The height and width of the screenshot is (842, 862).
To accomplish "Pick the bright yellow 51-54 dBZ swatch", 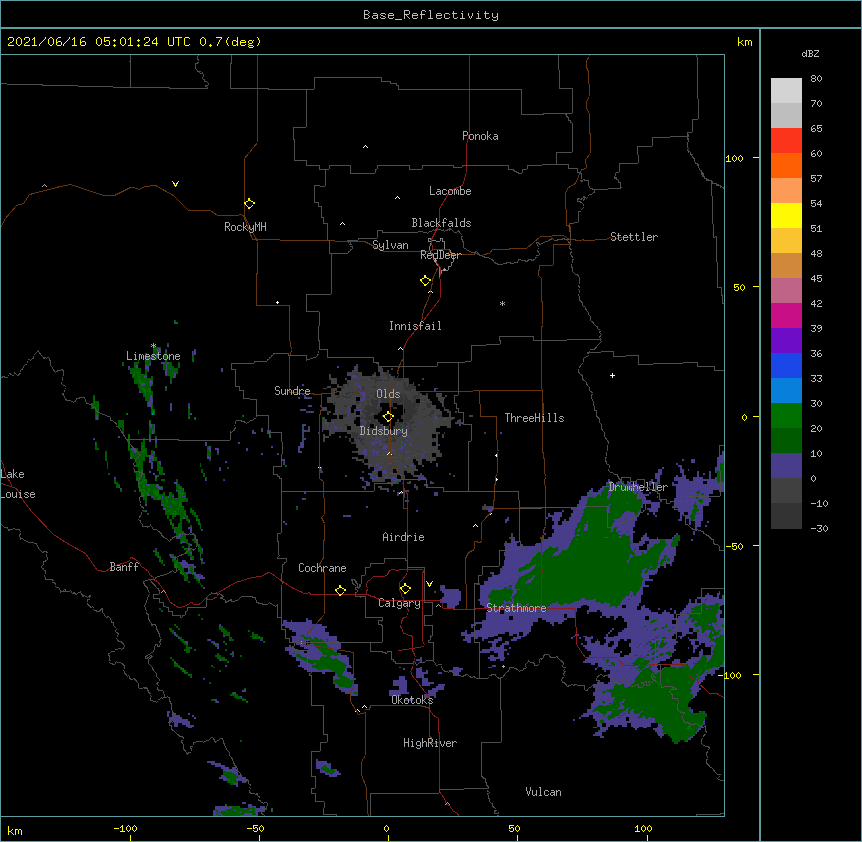I will [786, 215].
